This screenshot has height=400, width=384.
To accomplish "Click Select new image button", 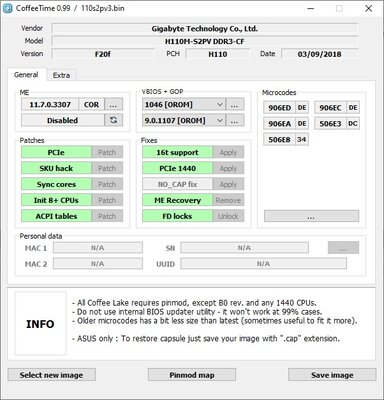I will coord(51,375).
